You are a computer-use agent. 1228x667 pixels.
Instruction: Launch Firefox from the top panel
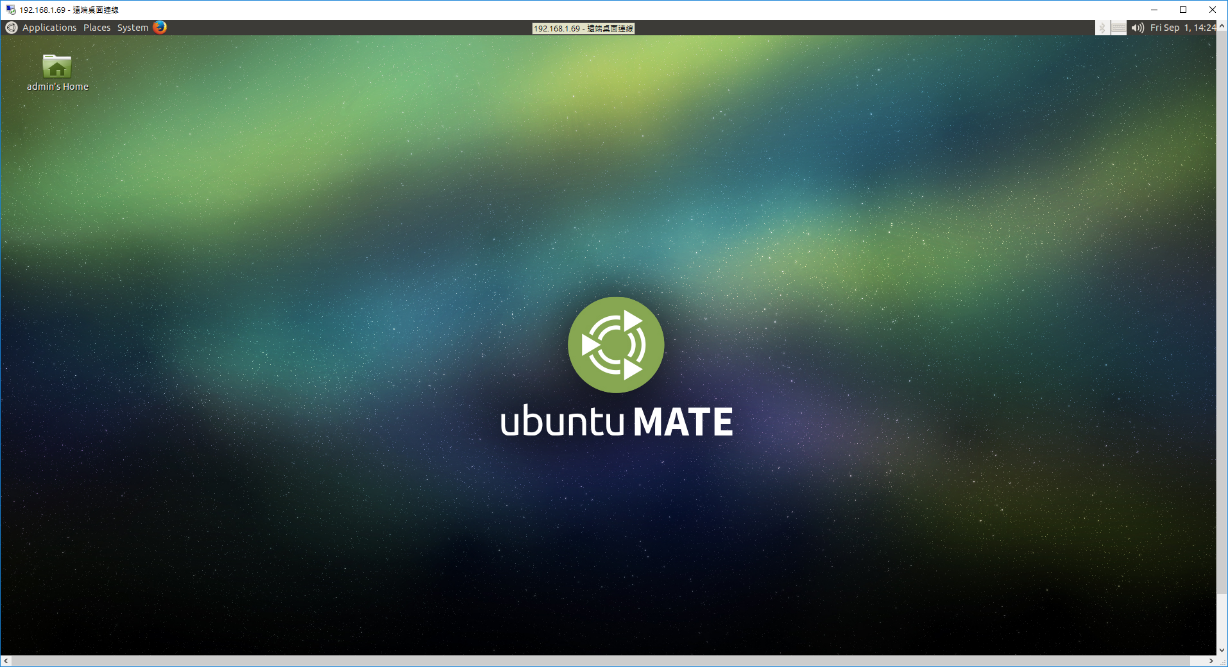pos(160,28)
